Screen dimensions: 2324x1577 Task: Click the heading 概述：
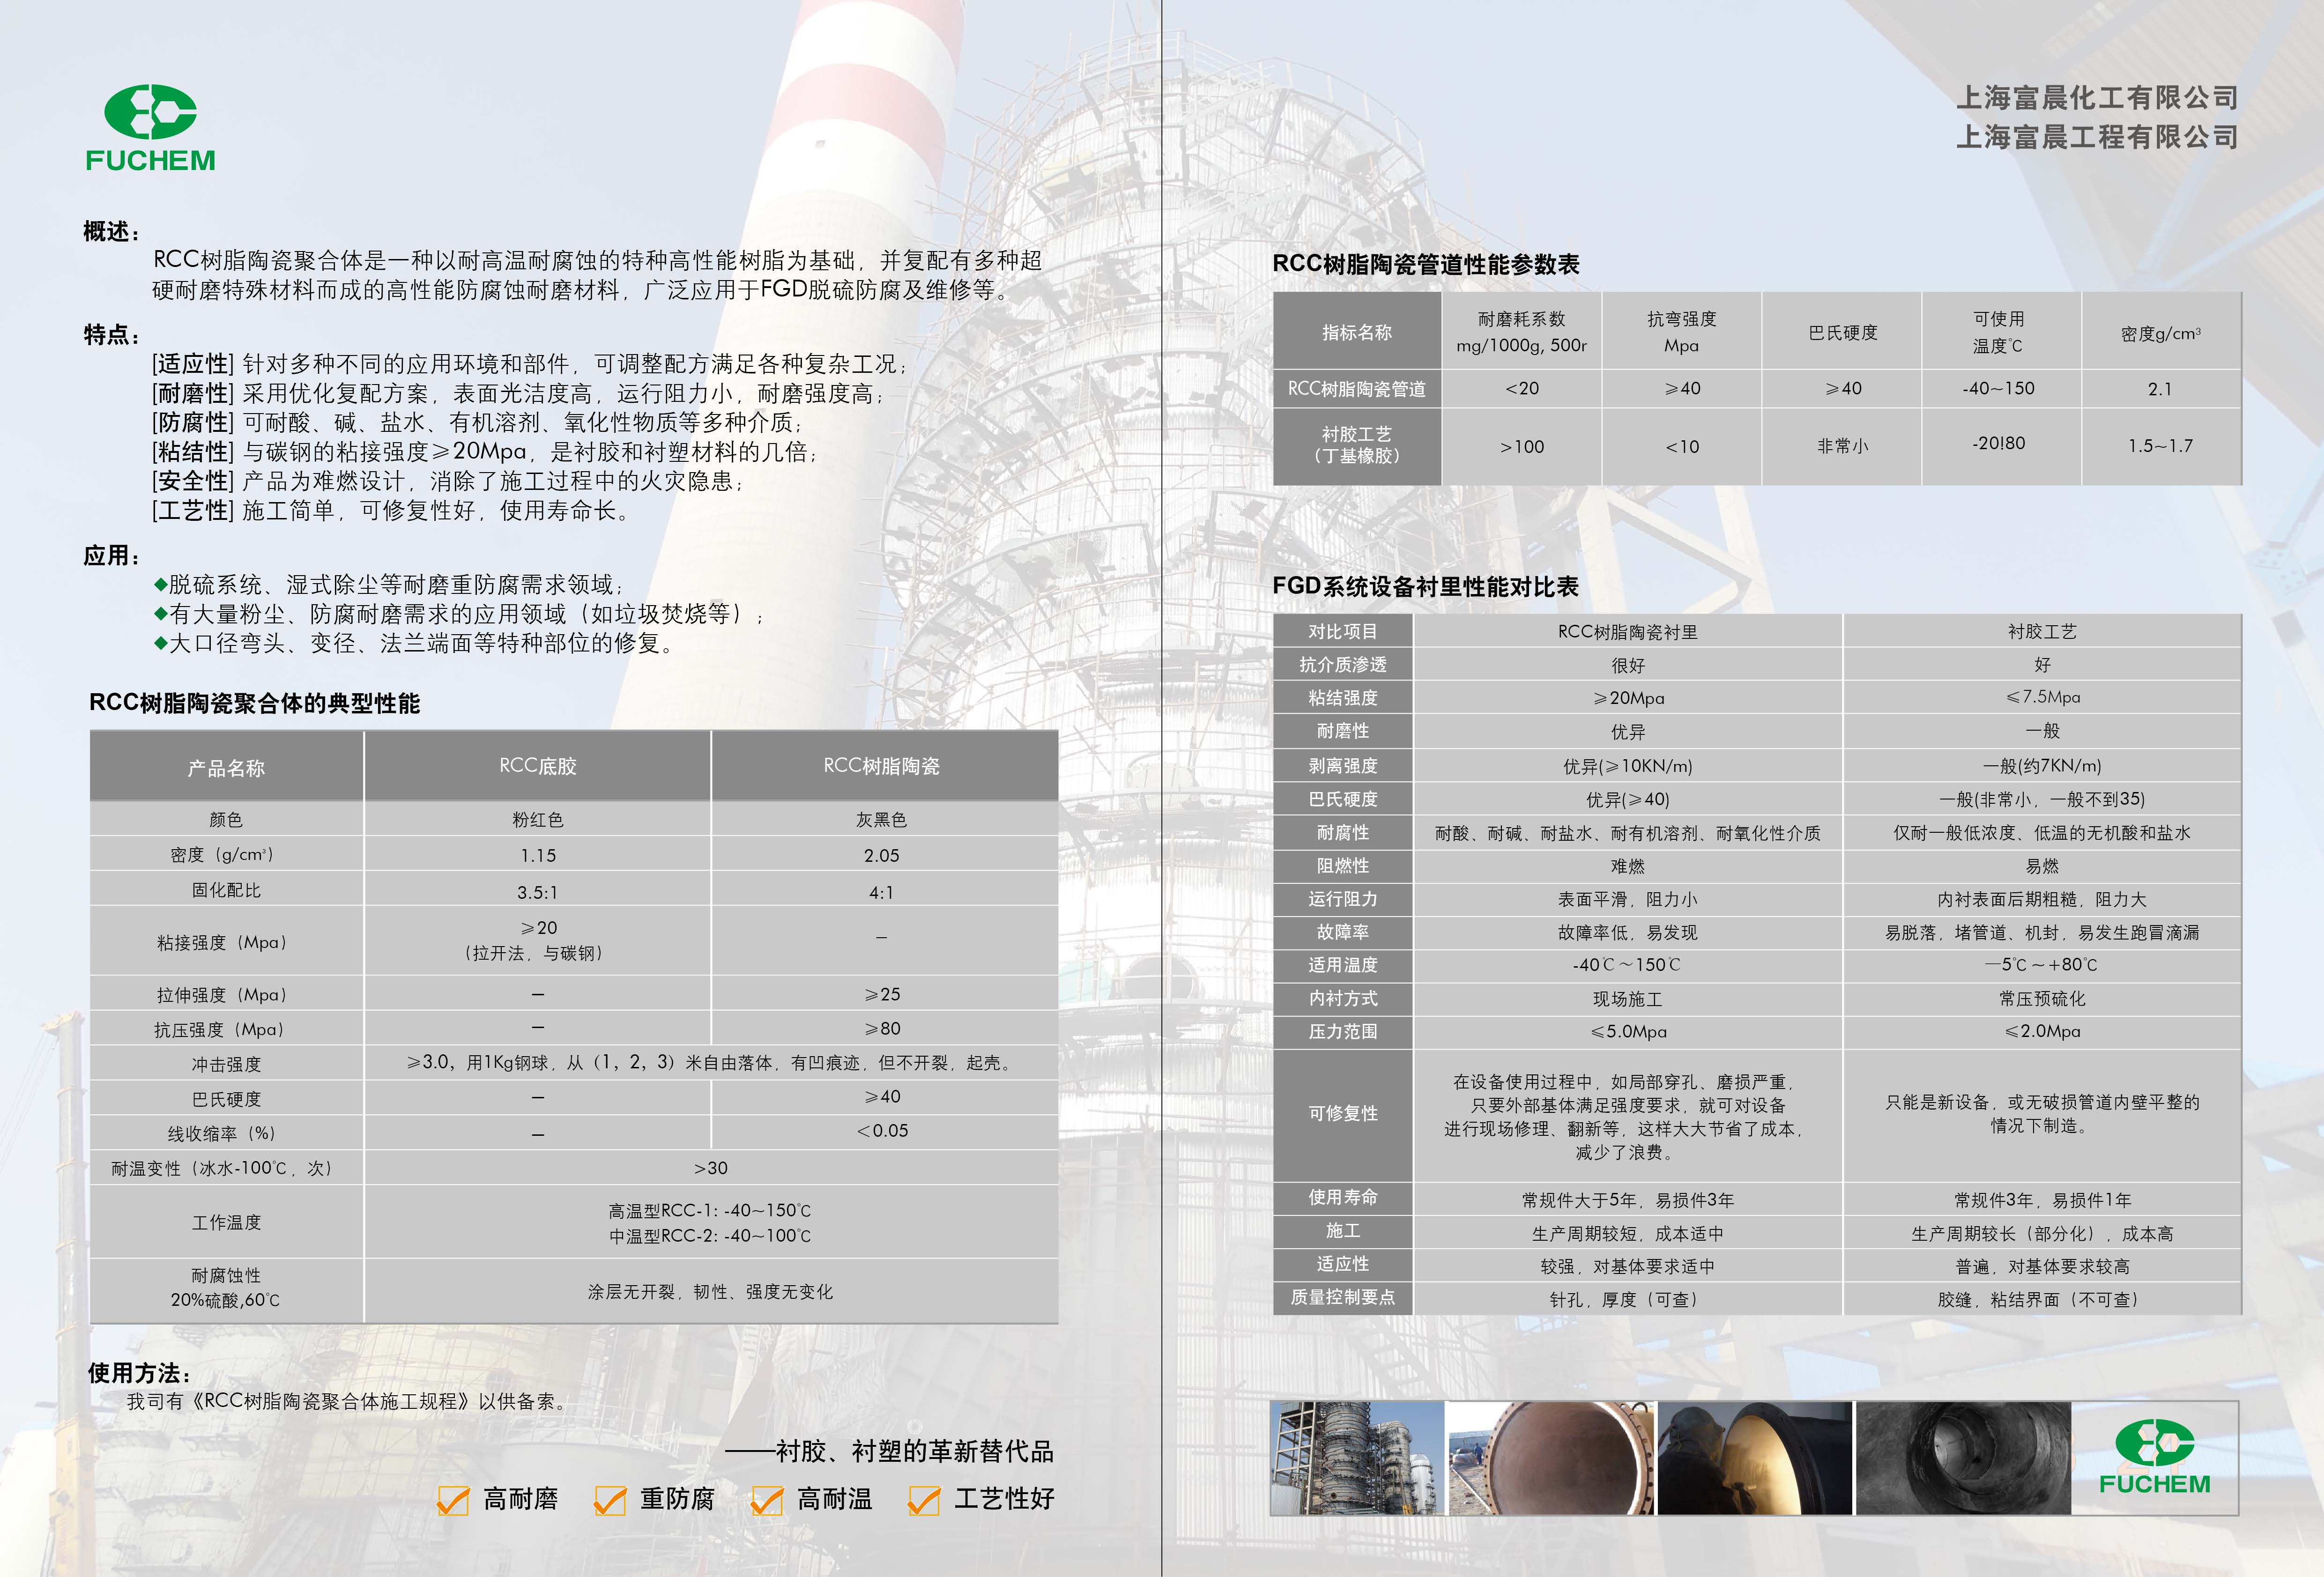coord(113,231)
